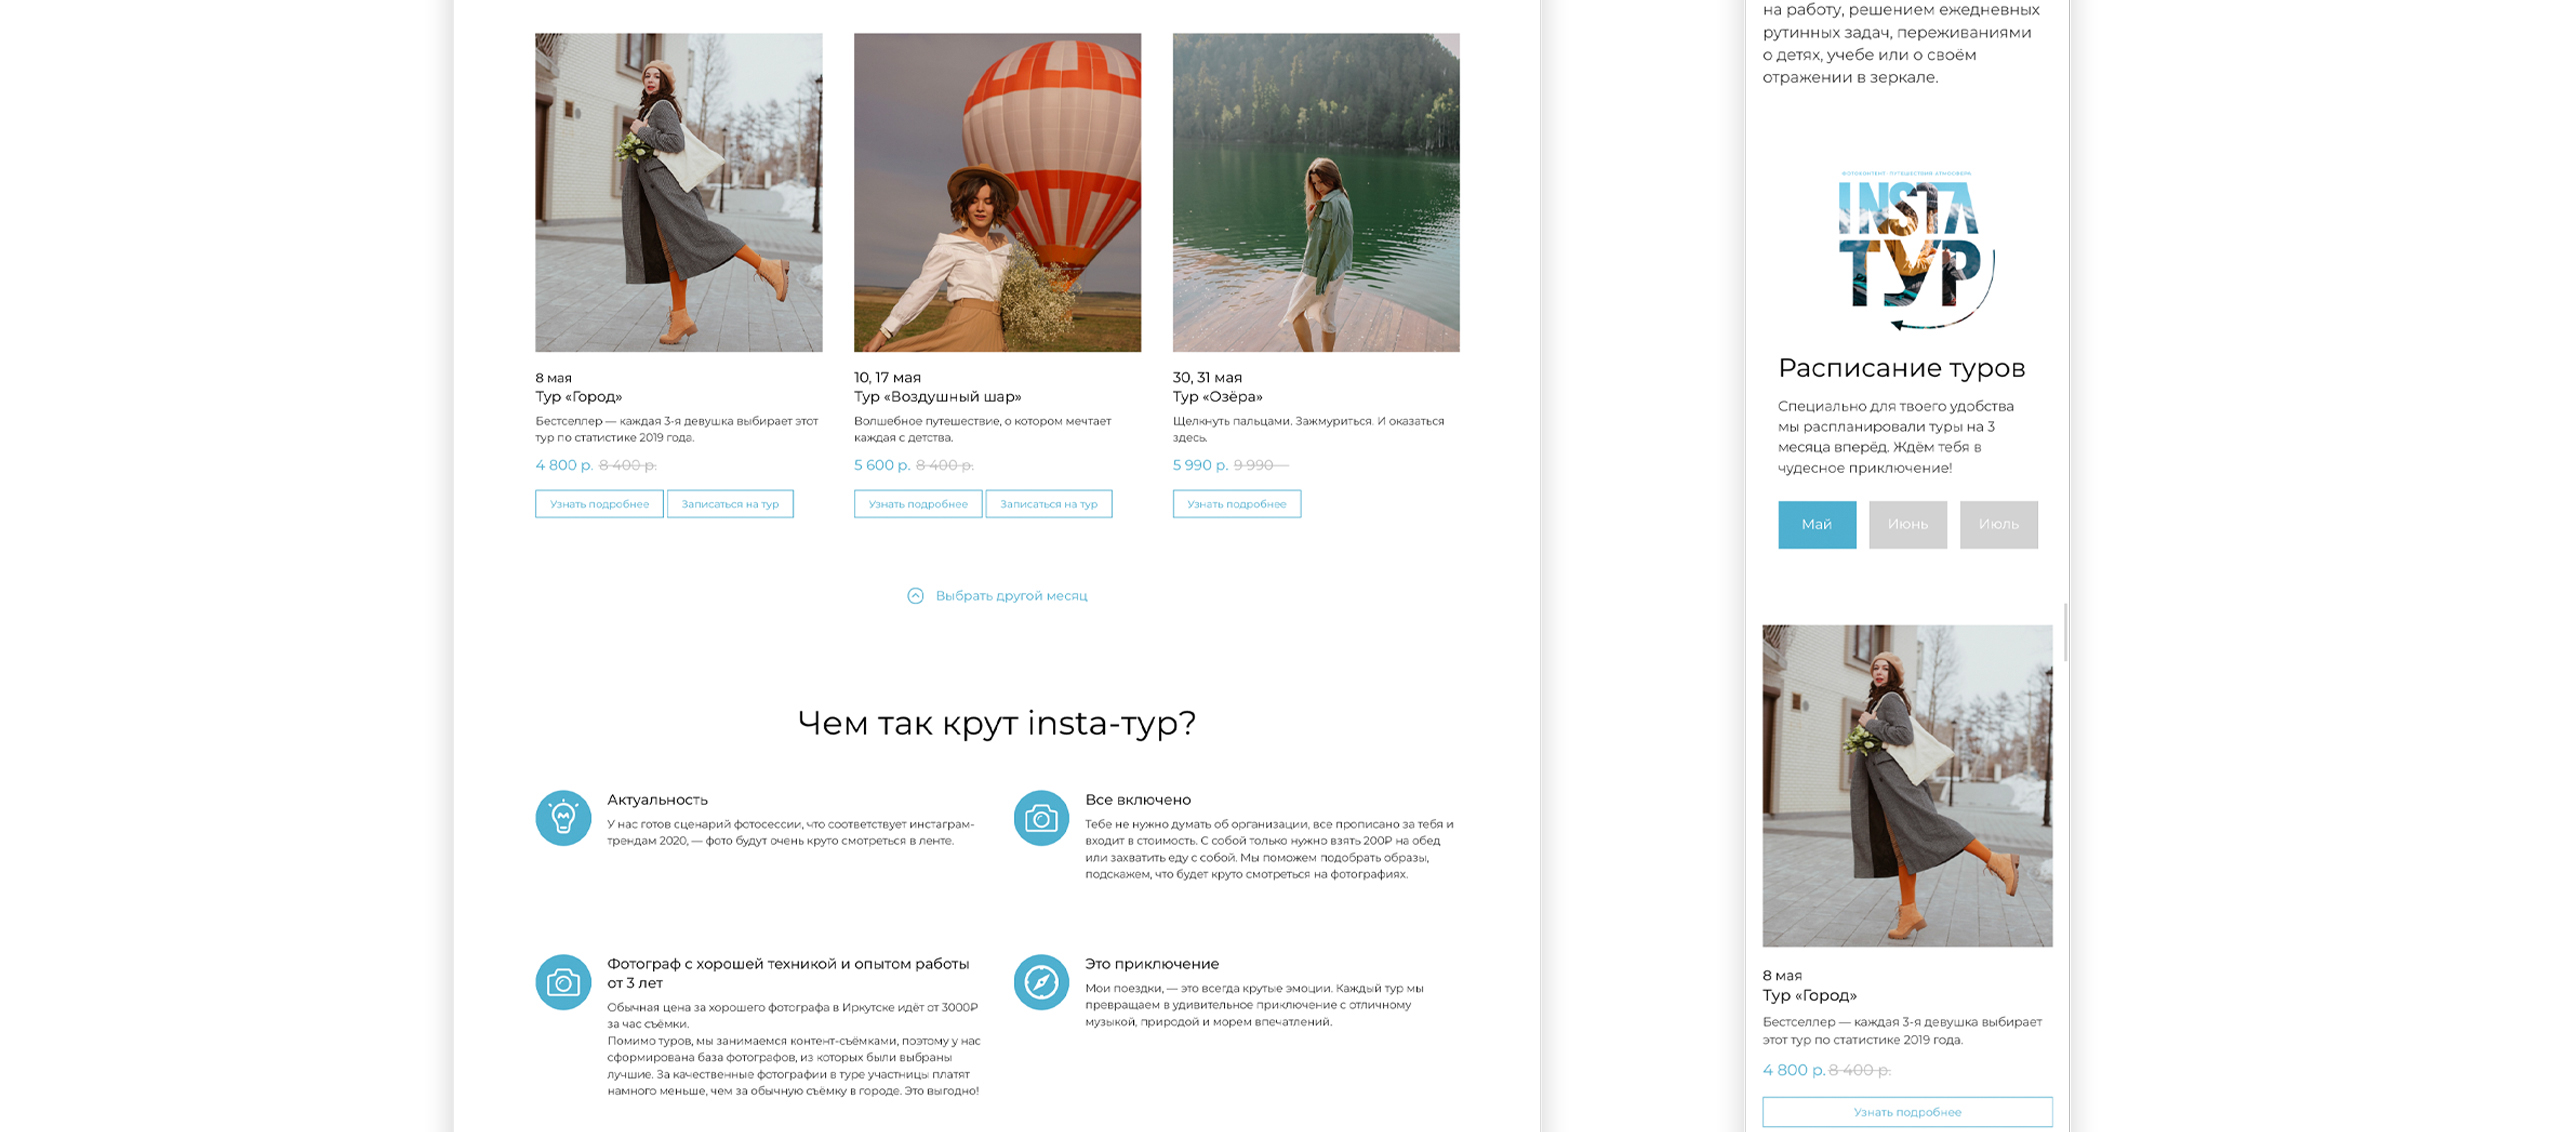Click the camera icon beside Все включено
This screenshot has width=2554, height=1132.
click(1041, 818)
